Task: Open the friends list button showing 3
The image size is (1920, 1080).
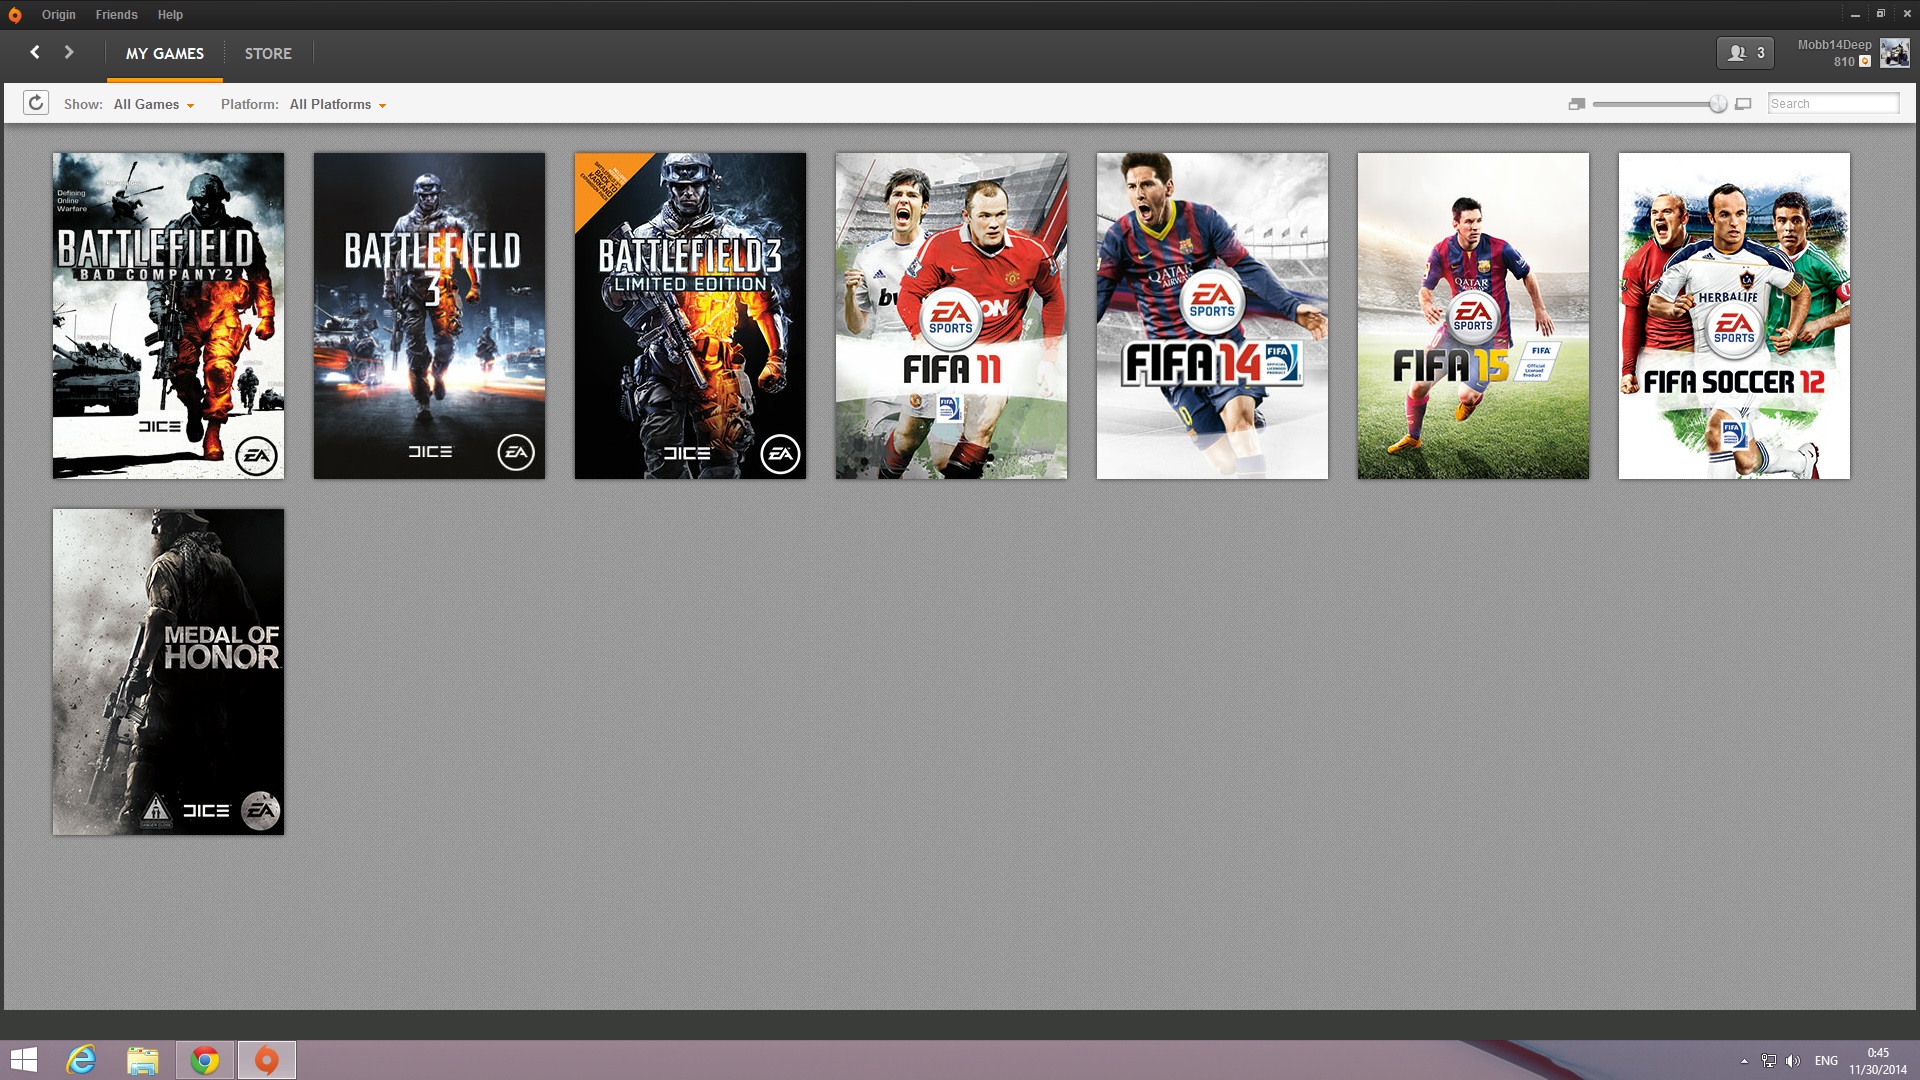Action: pos(1745,53)
